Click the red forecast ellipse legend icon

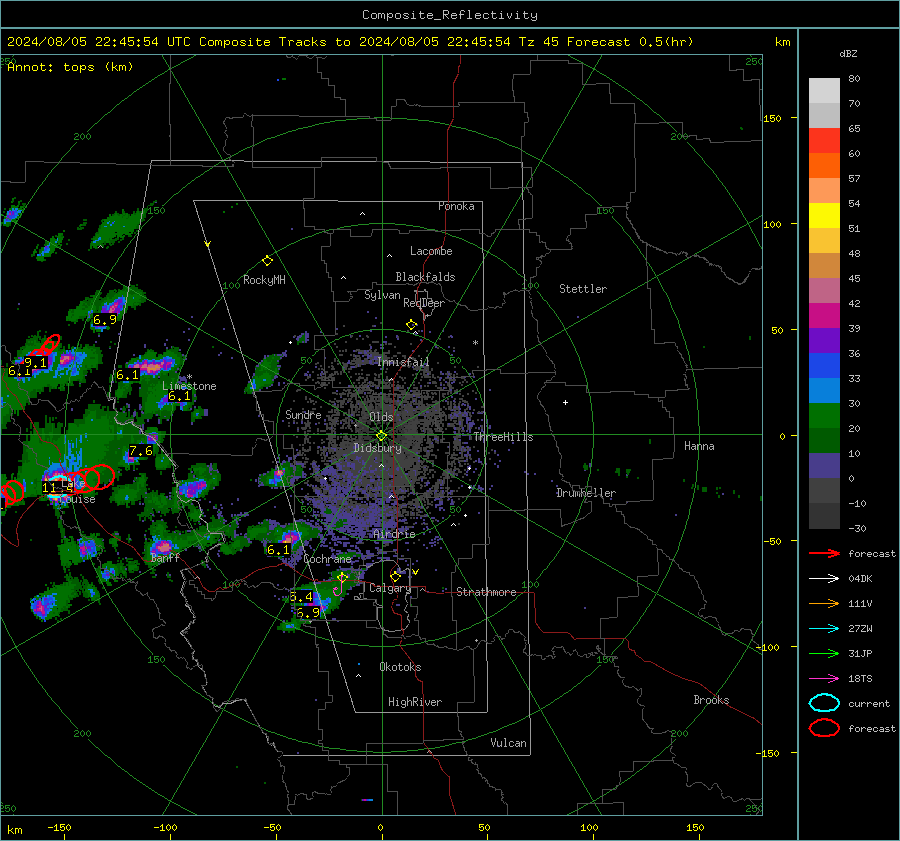824,728
